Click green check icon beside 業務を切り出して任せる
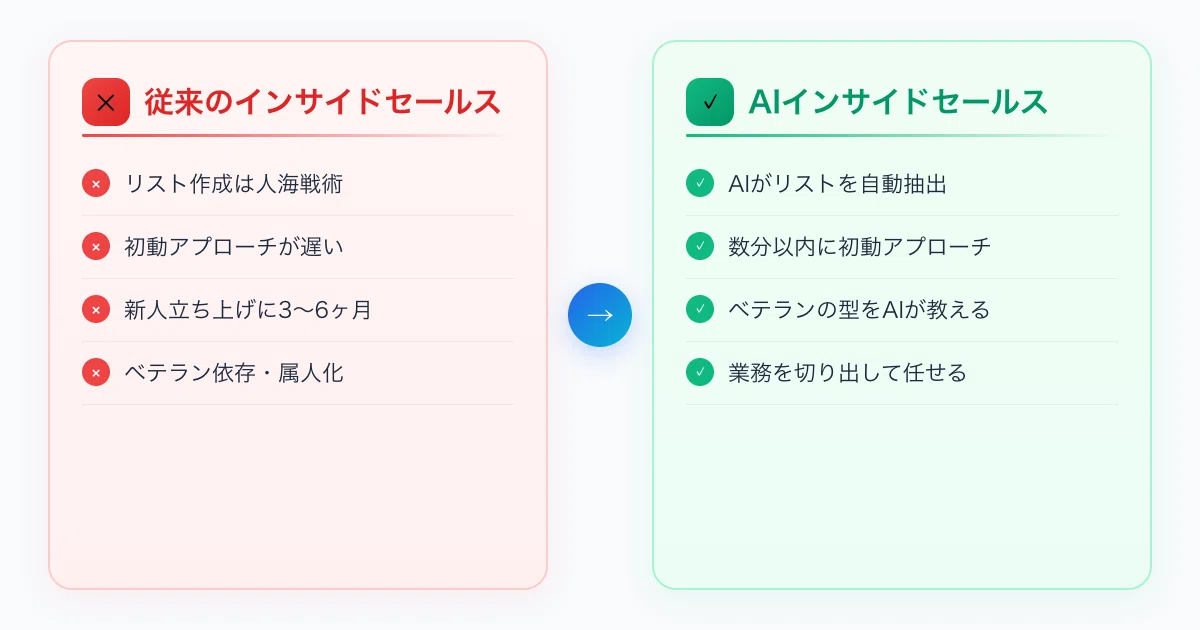Screen dimensions: 1200x630 pos(700,373)
